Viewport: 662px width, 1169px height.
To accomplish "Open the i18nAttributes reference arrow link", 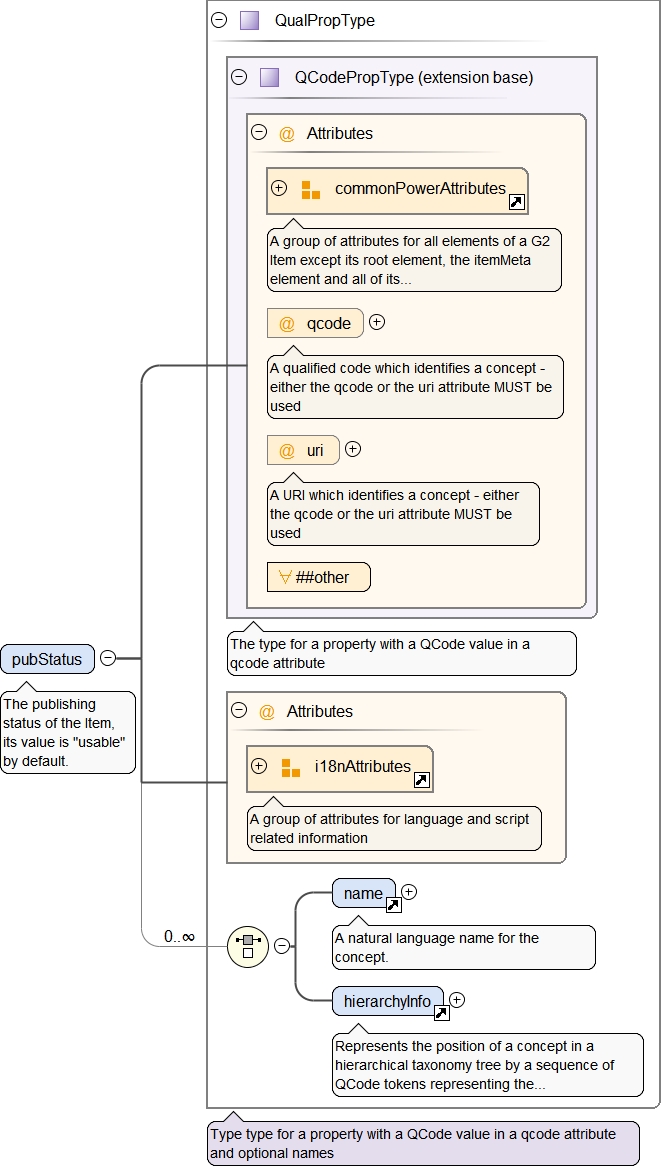I will coord(421,781).
